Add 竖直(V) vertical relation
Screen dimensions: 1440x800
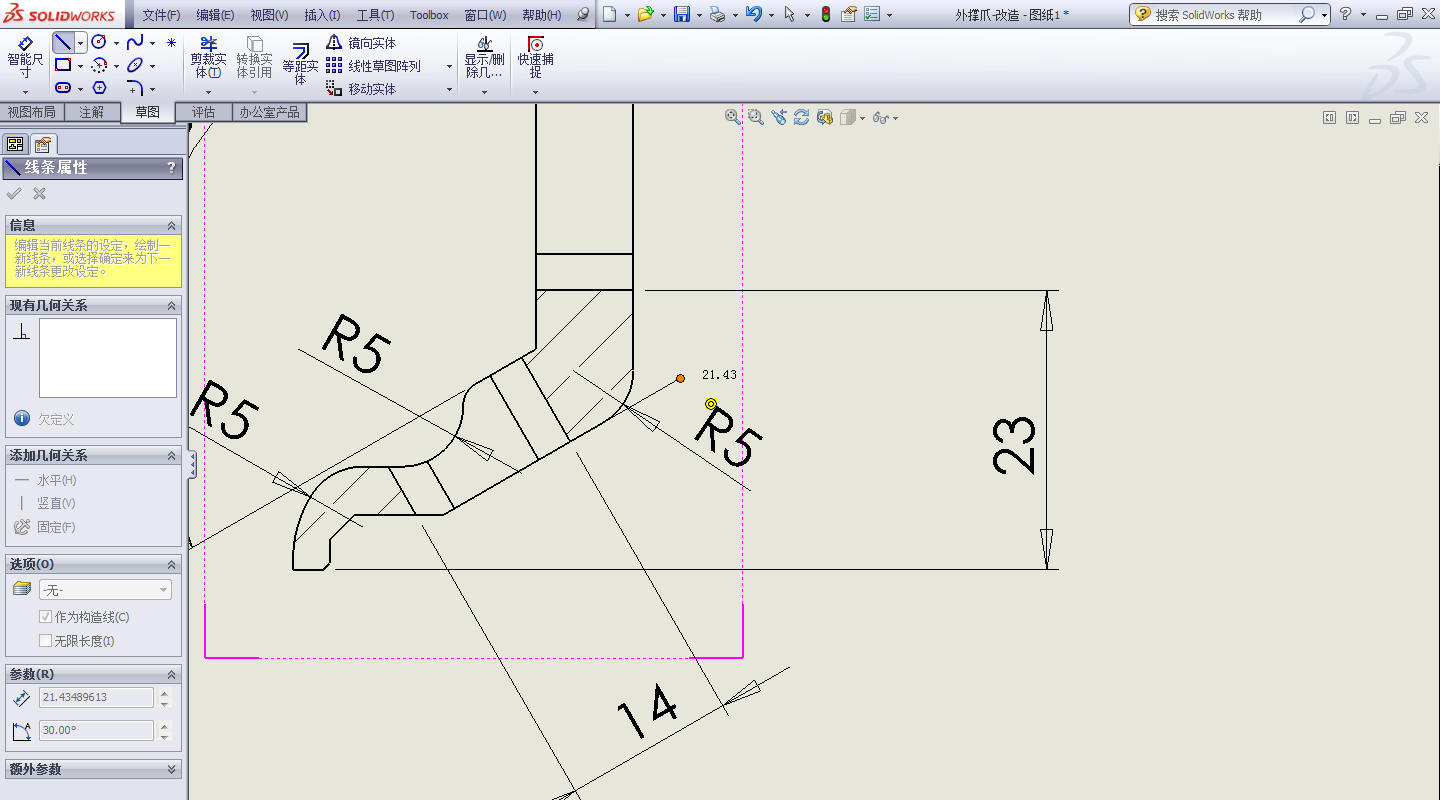click(46, 503)
